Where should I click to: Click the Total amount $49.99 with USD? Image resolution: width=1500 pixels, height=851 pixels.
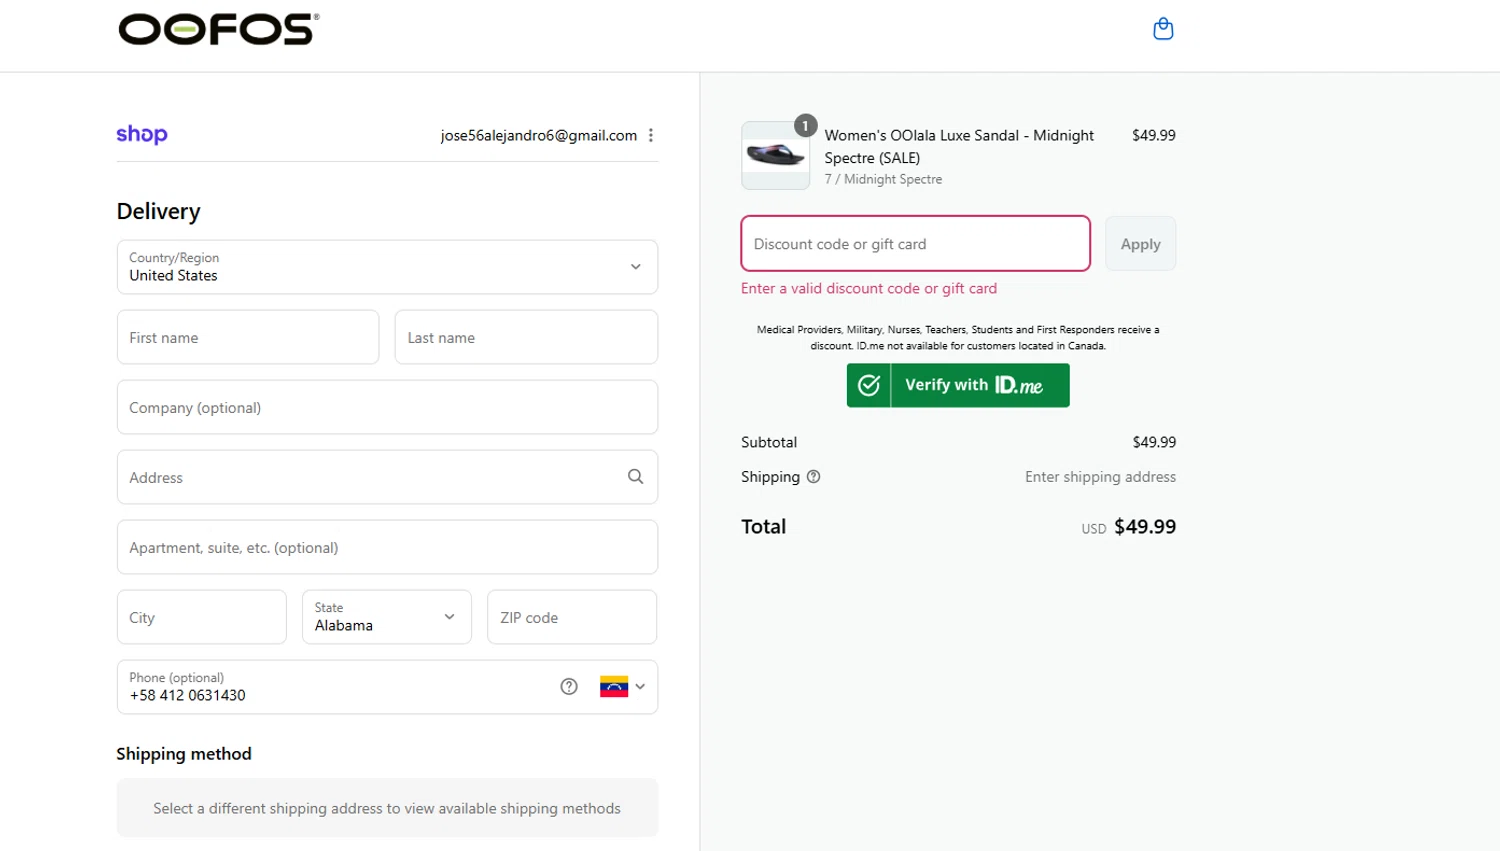tap(1128, 527)
